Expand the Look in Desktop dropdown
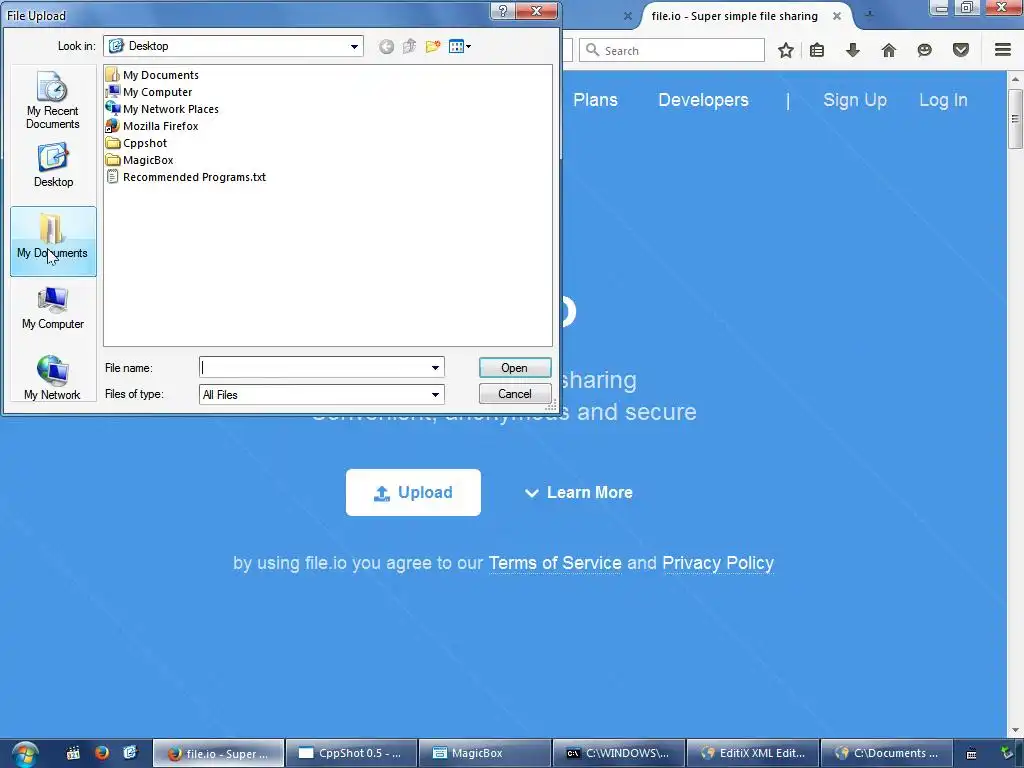 point(354,46)
